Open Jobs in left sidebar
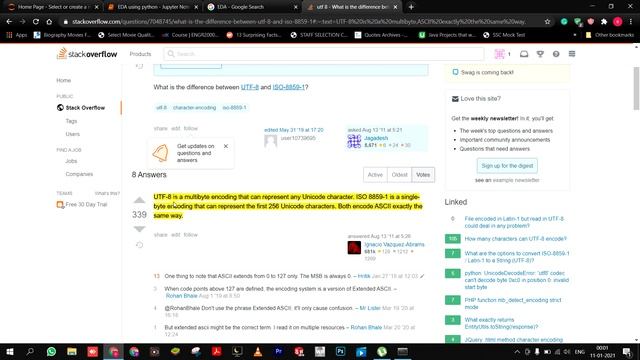Screen dimensions: 640x360 [71, 161]
